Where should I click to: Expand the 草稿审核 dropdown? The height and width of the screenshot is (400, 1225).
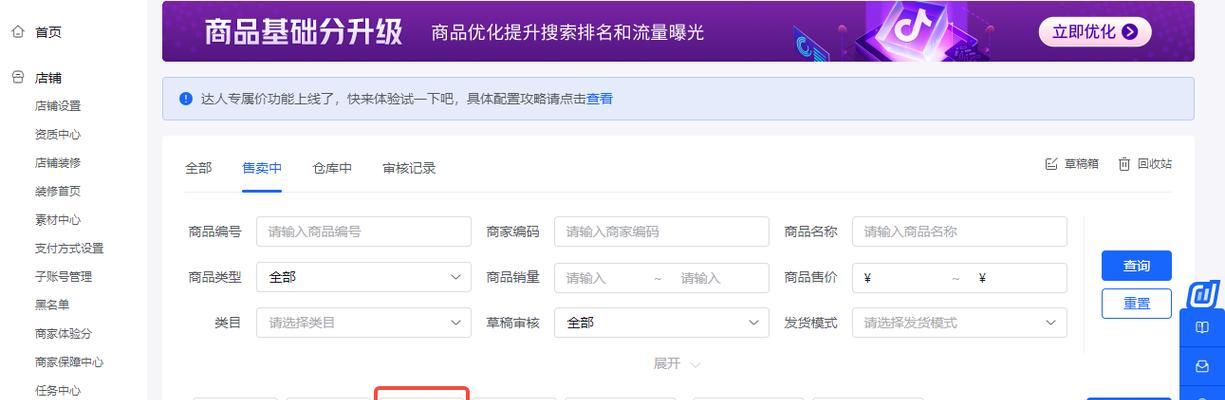(662, 322)
